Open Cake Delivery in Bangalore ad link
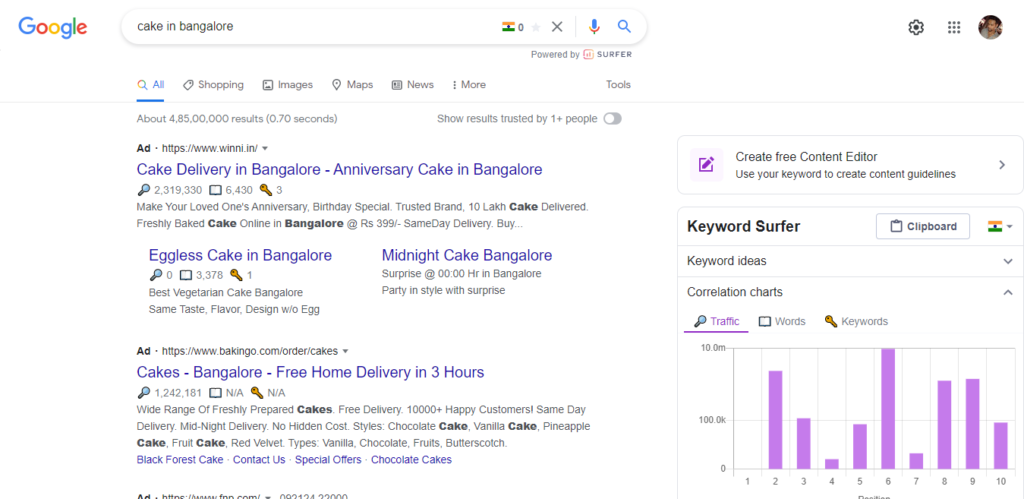 coord(340,170)
